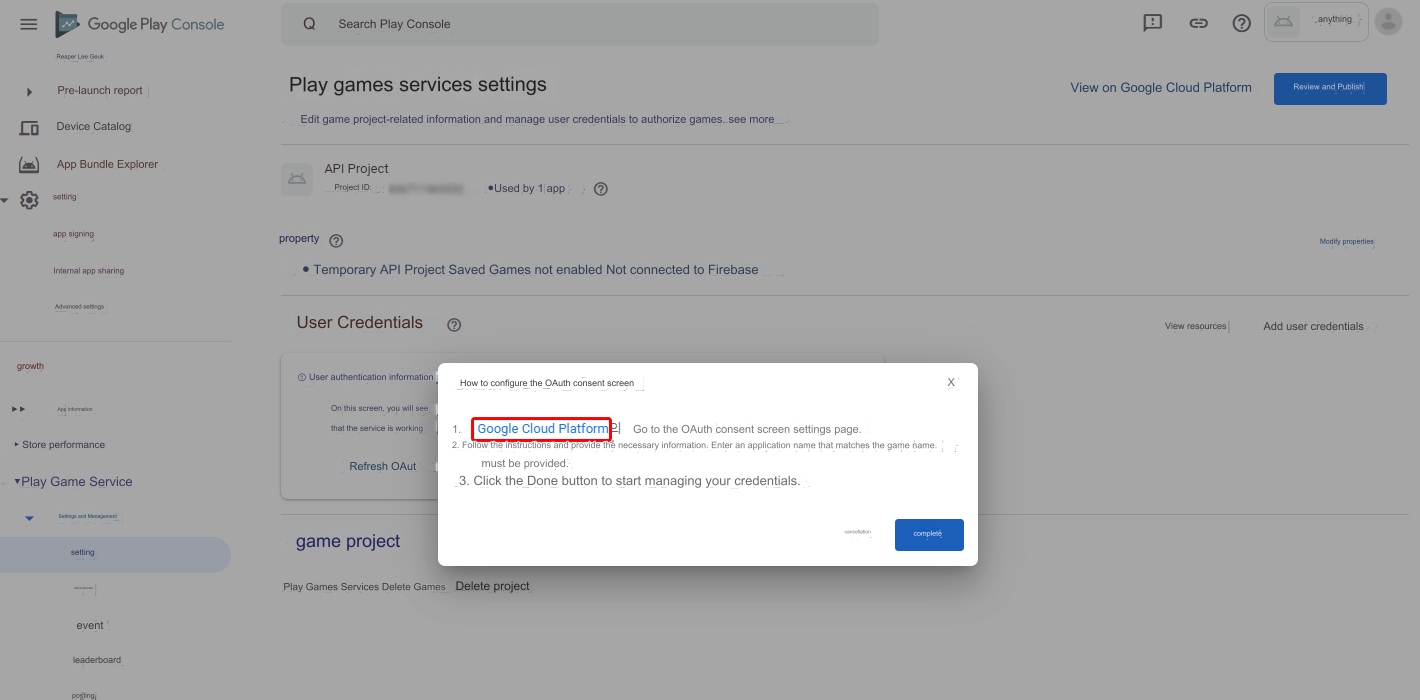Click Modify properties

1347,241
